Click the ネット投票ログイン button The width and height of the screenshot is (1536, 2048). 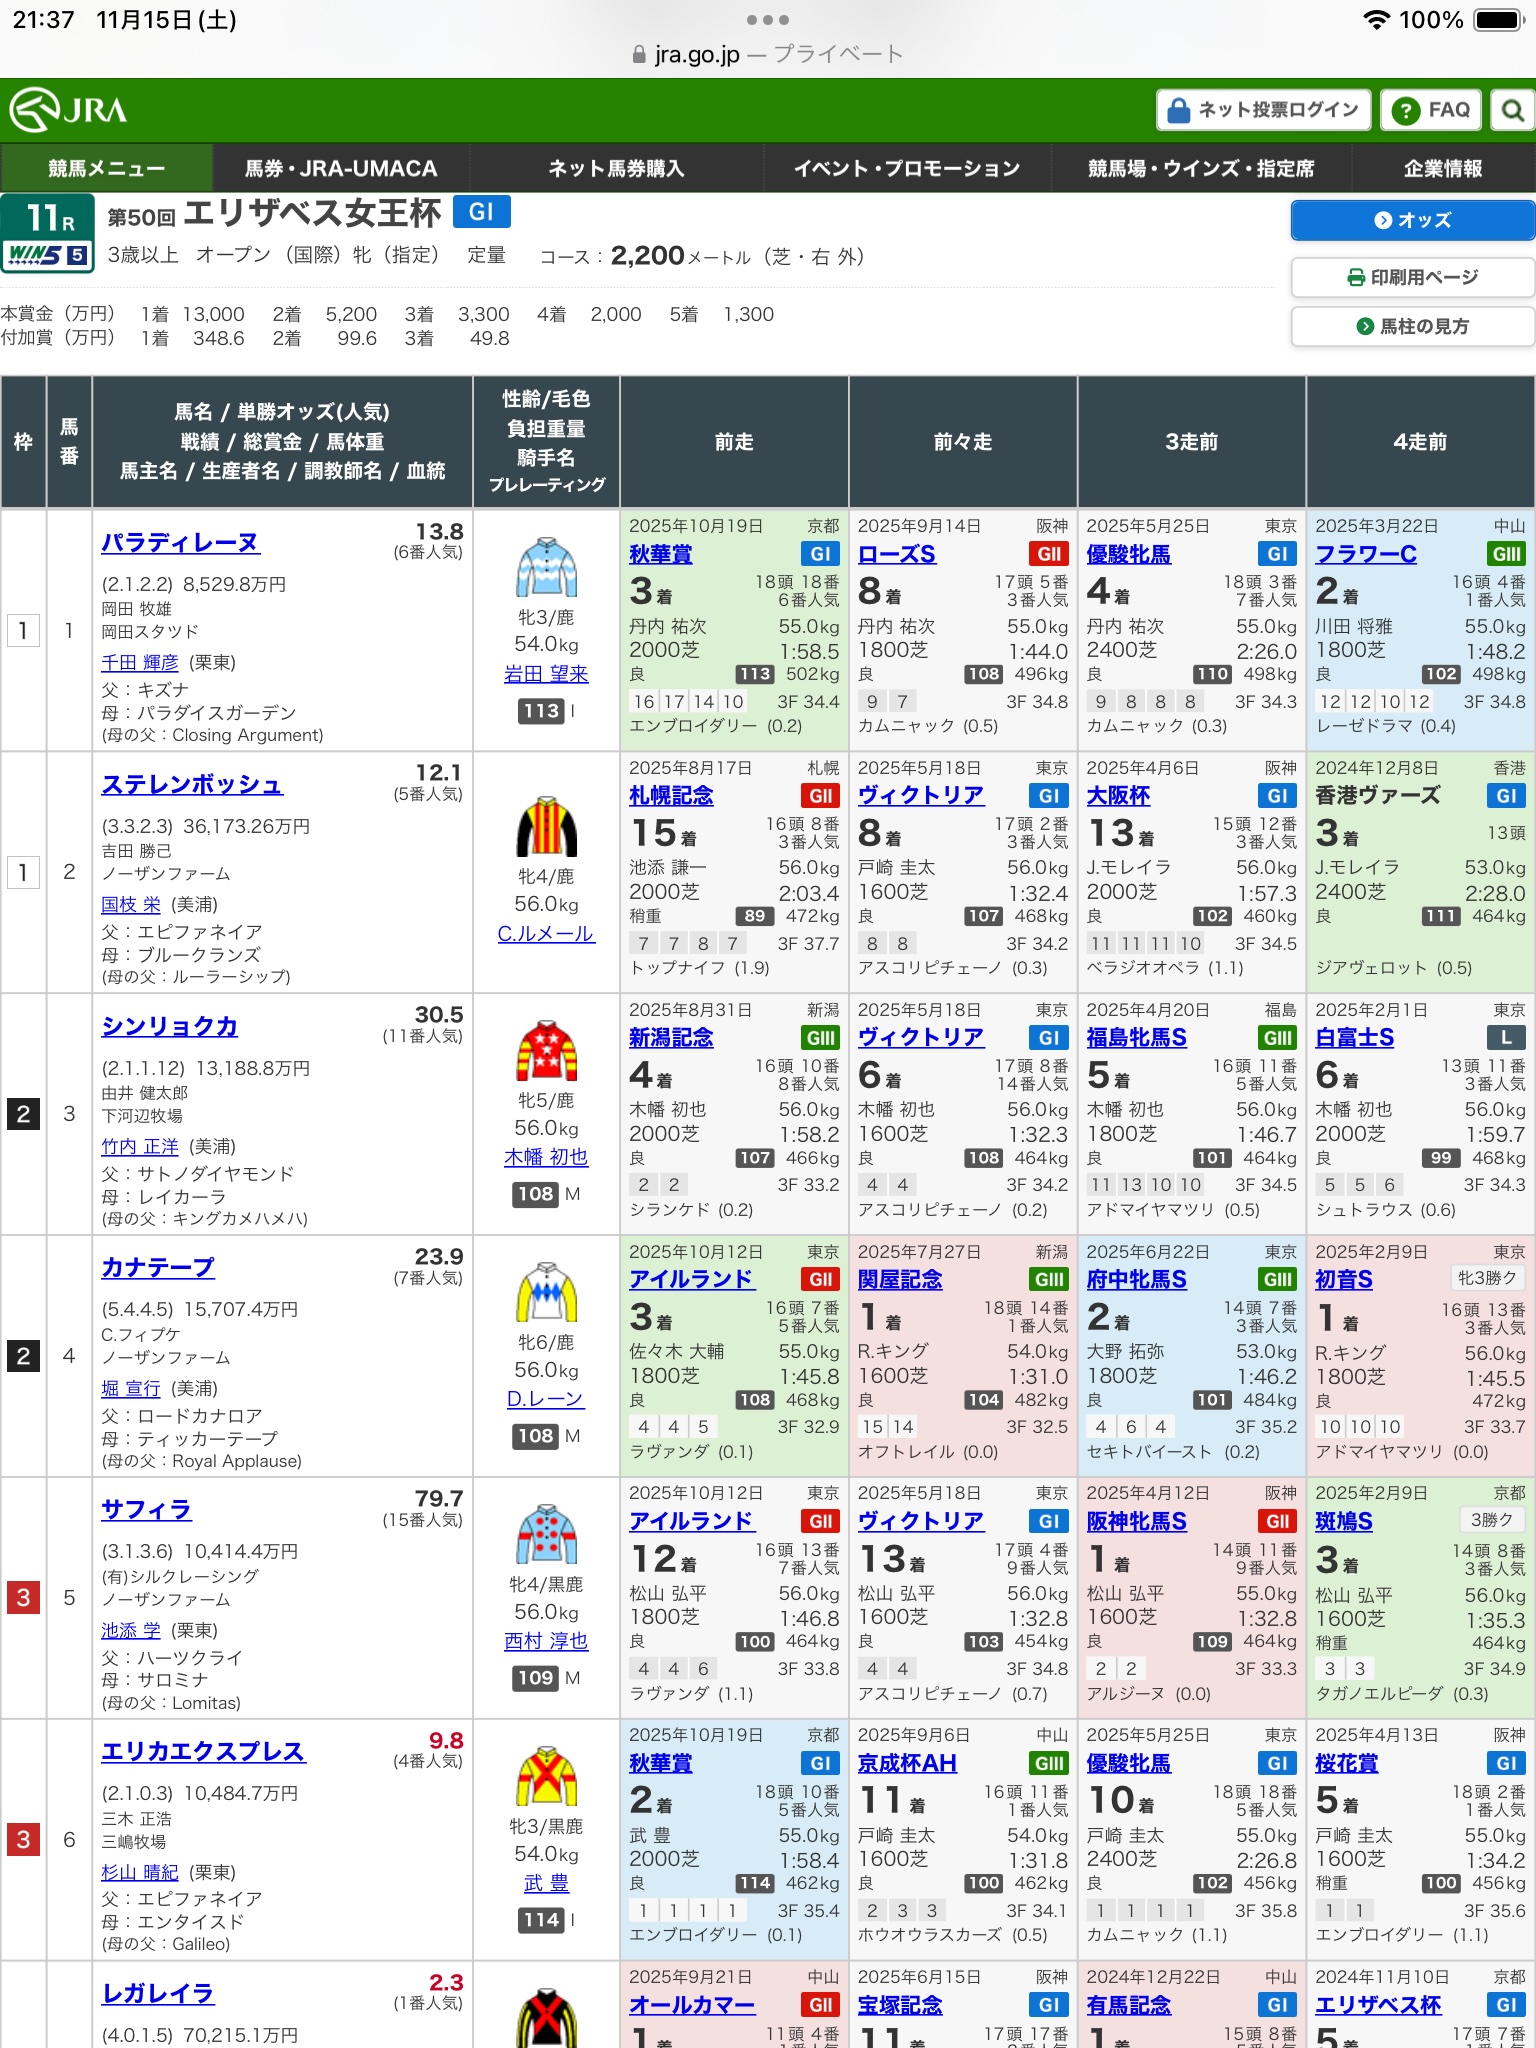click(1264, 110)
